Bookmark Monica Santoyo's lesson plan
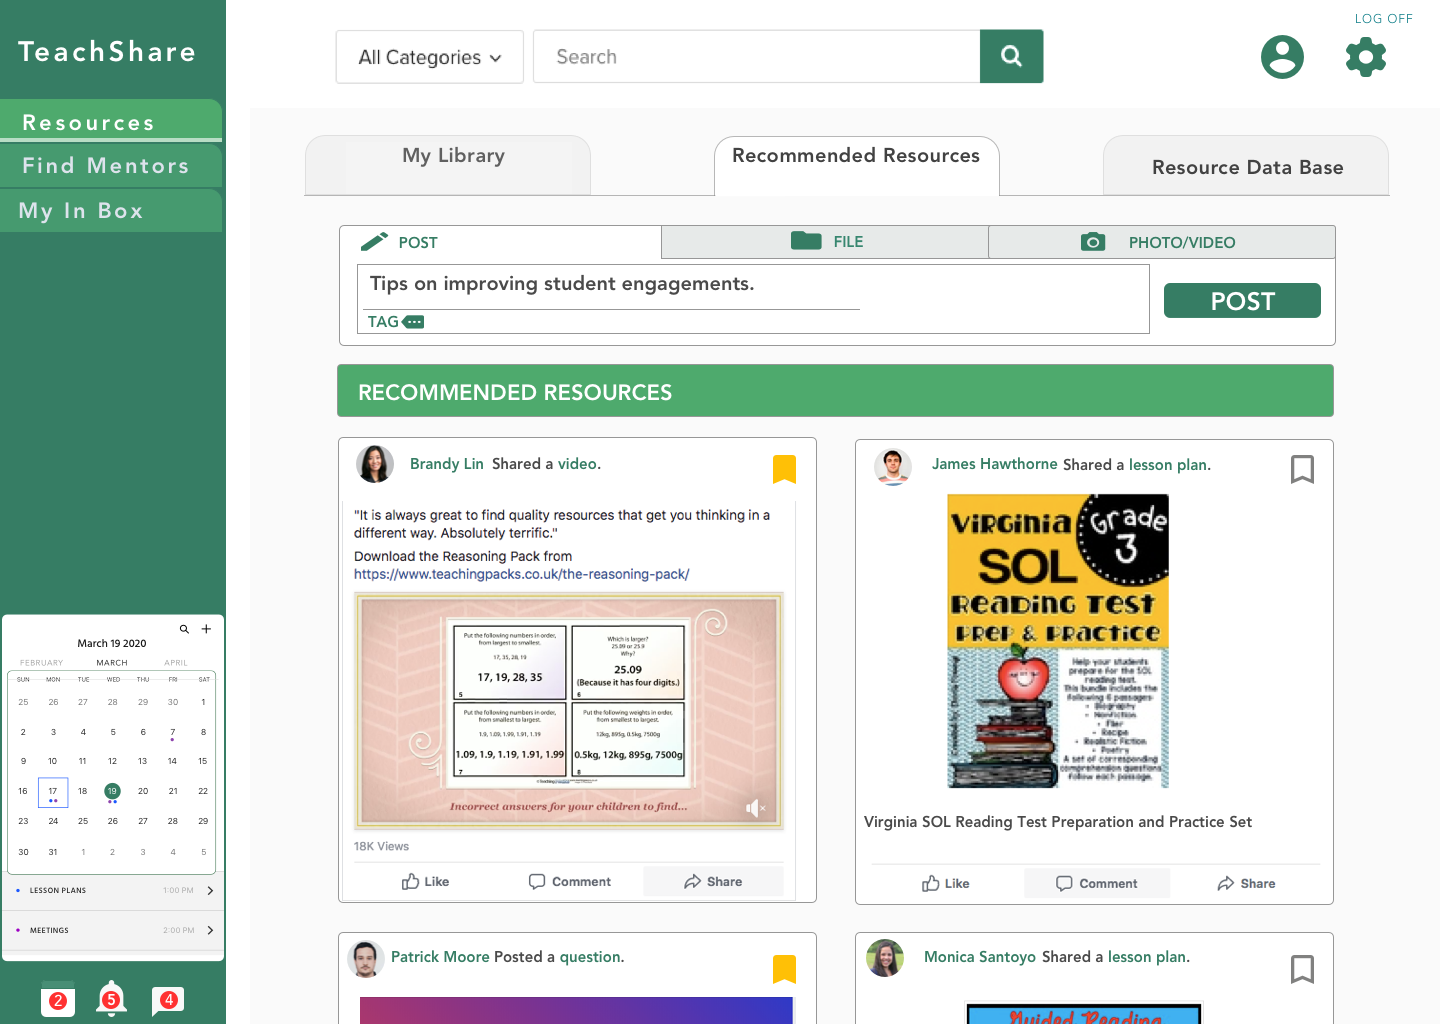This screenshot has height=1024, width=1440. [x=1302, y=969]
